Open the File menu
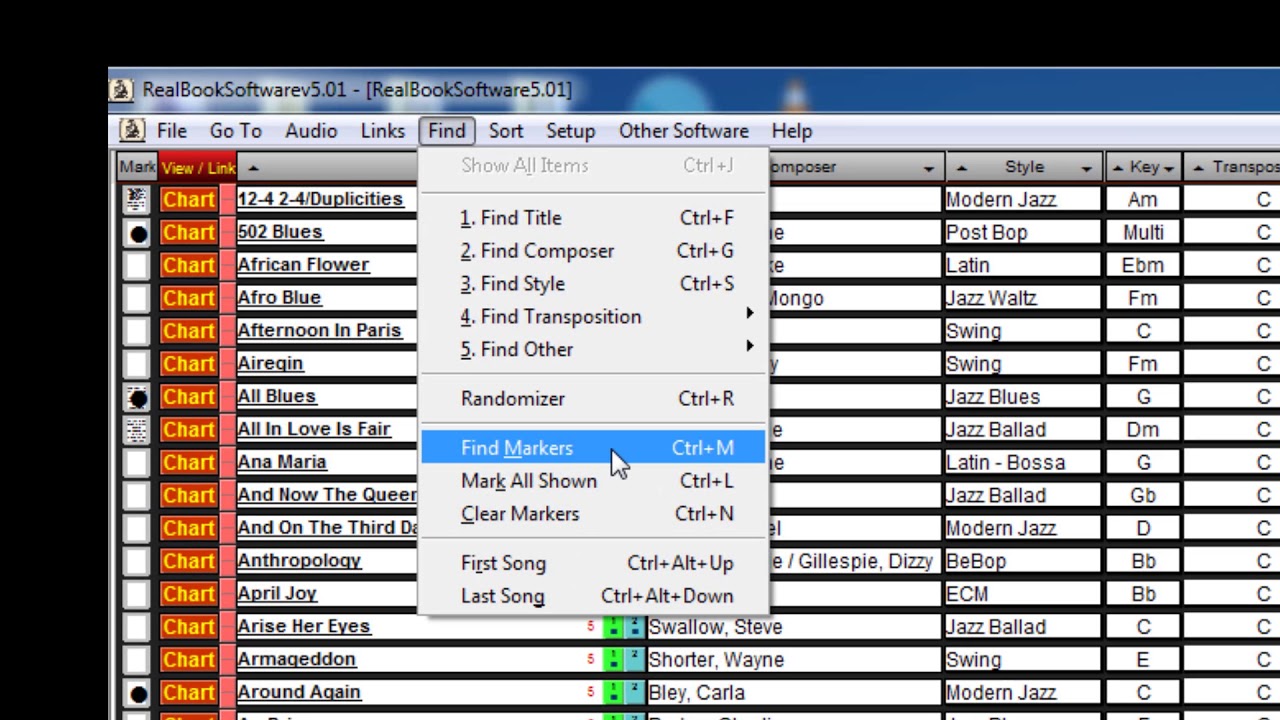1280x720 pixels. (x=171, y=131)
